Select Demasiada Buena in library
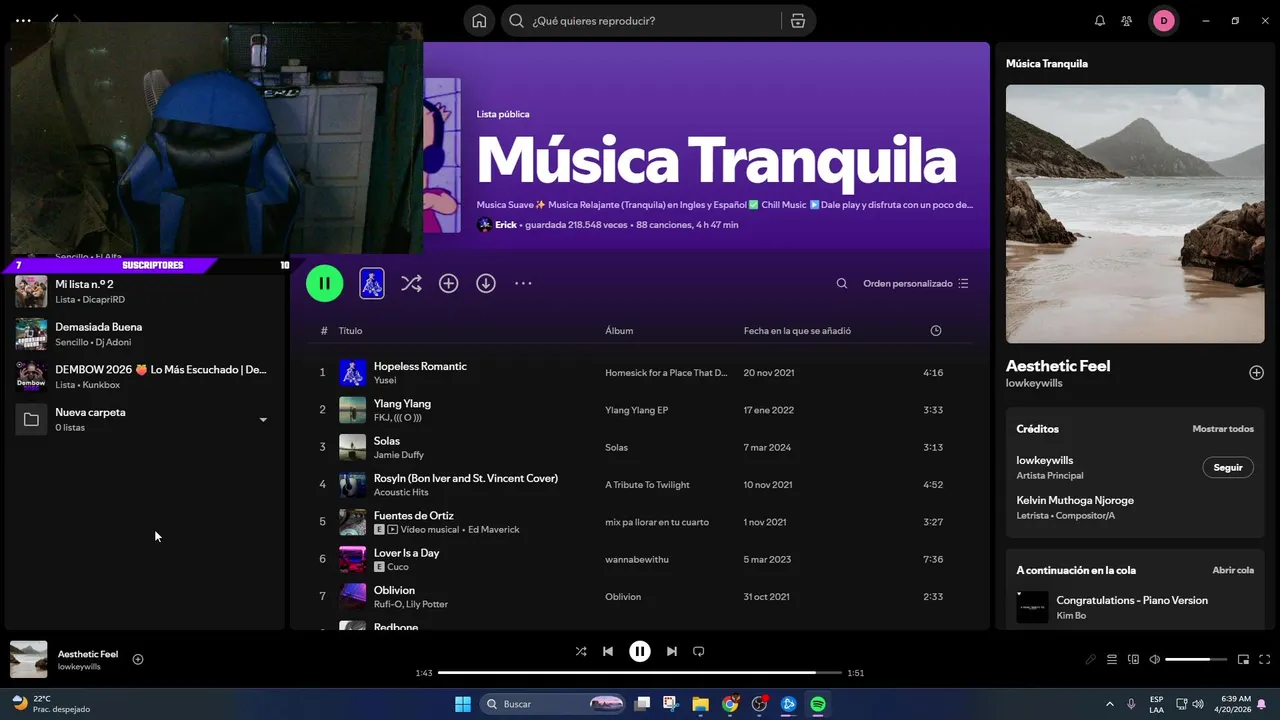This screenshot has height=720, width=1280. pyautogui.click(x=144, y=334)
